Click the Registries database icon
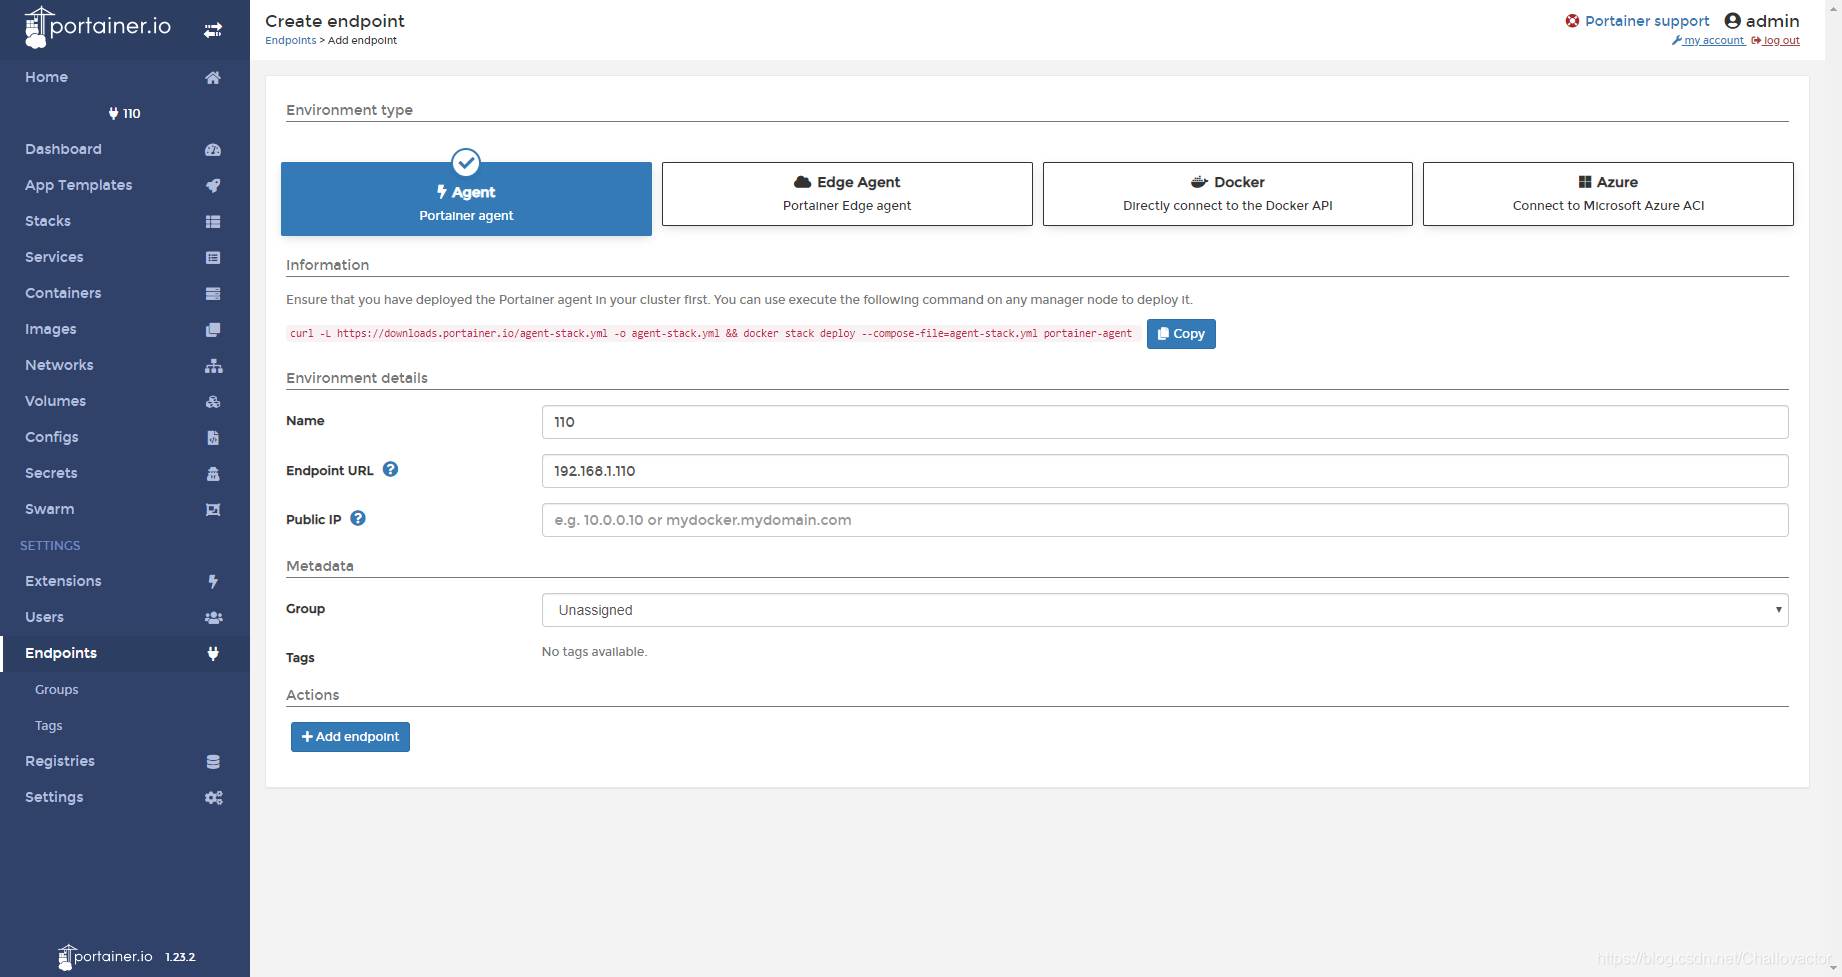This screenshot has height=977, width=1842. pyautogui.click(x=213, y=762)
